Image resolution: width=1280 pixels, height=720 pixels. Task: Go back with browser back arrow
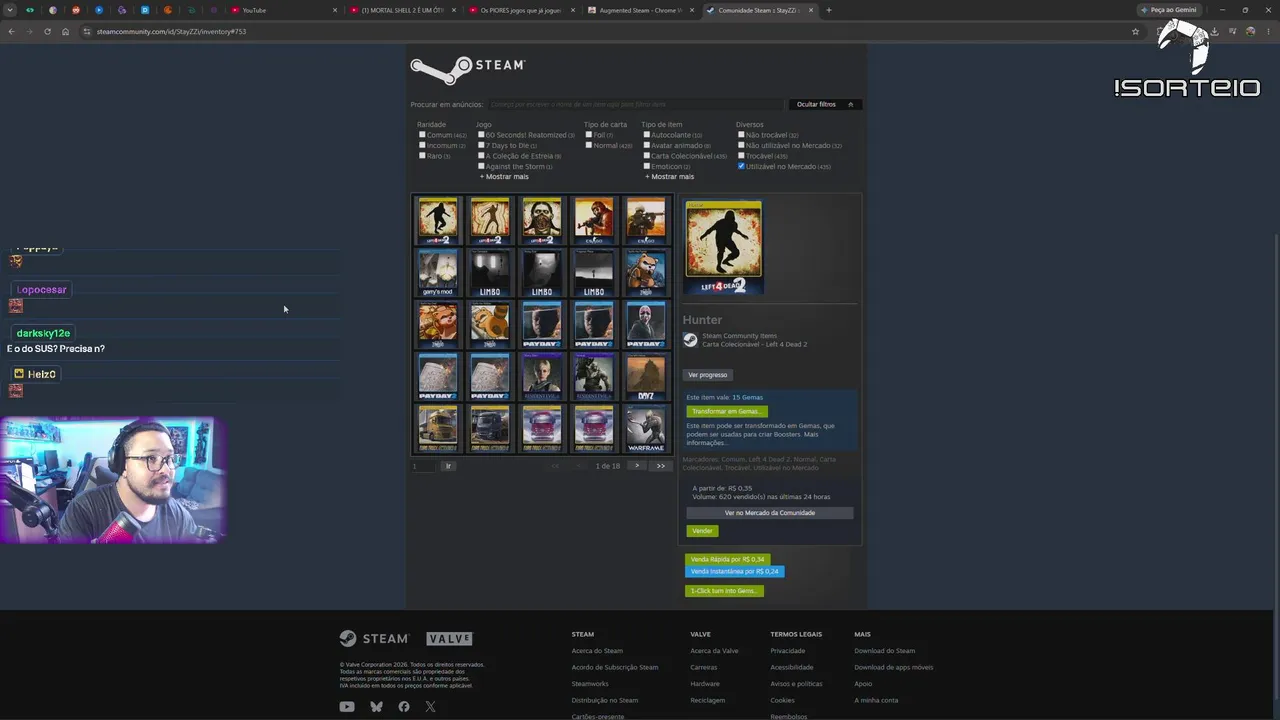tap(11, 31)
